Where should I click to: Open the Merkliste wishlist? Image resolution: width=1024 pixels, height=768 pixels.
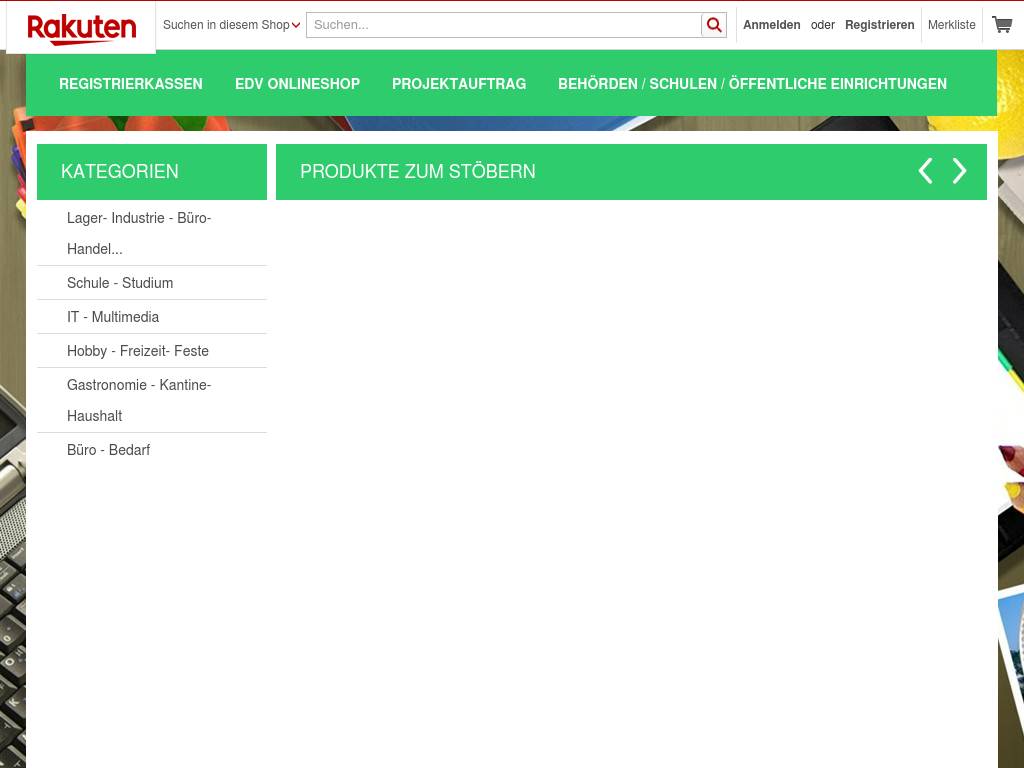point(951,25)
